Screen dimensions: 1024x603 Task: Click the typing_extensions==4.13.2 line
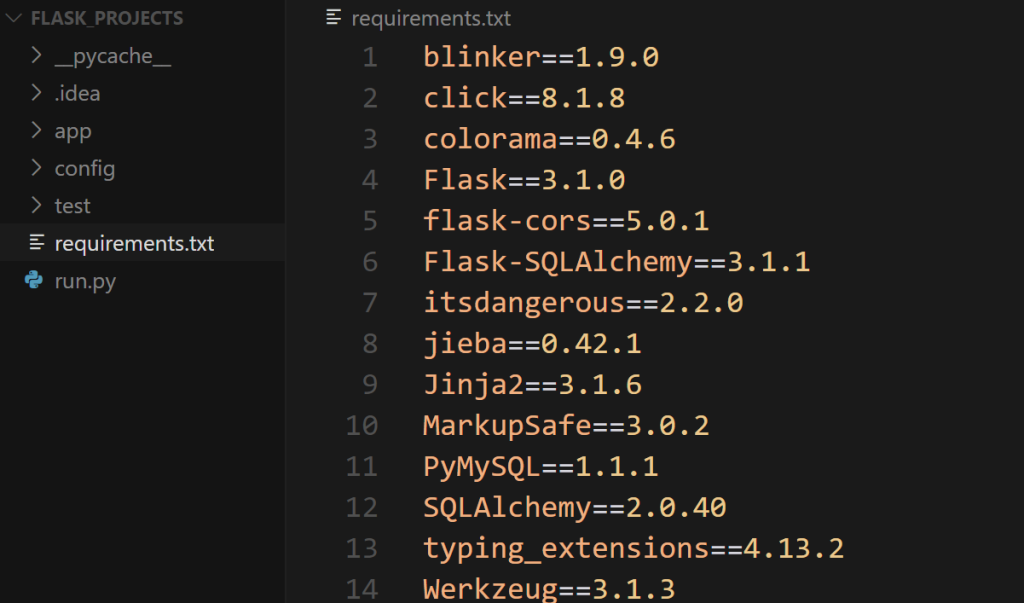click(x=632, y=548)
